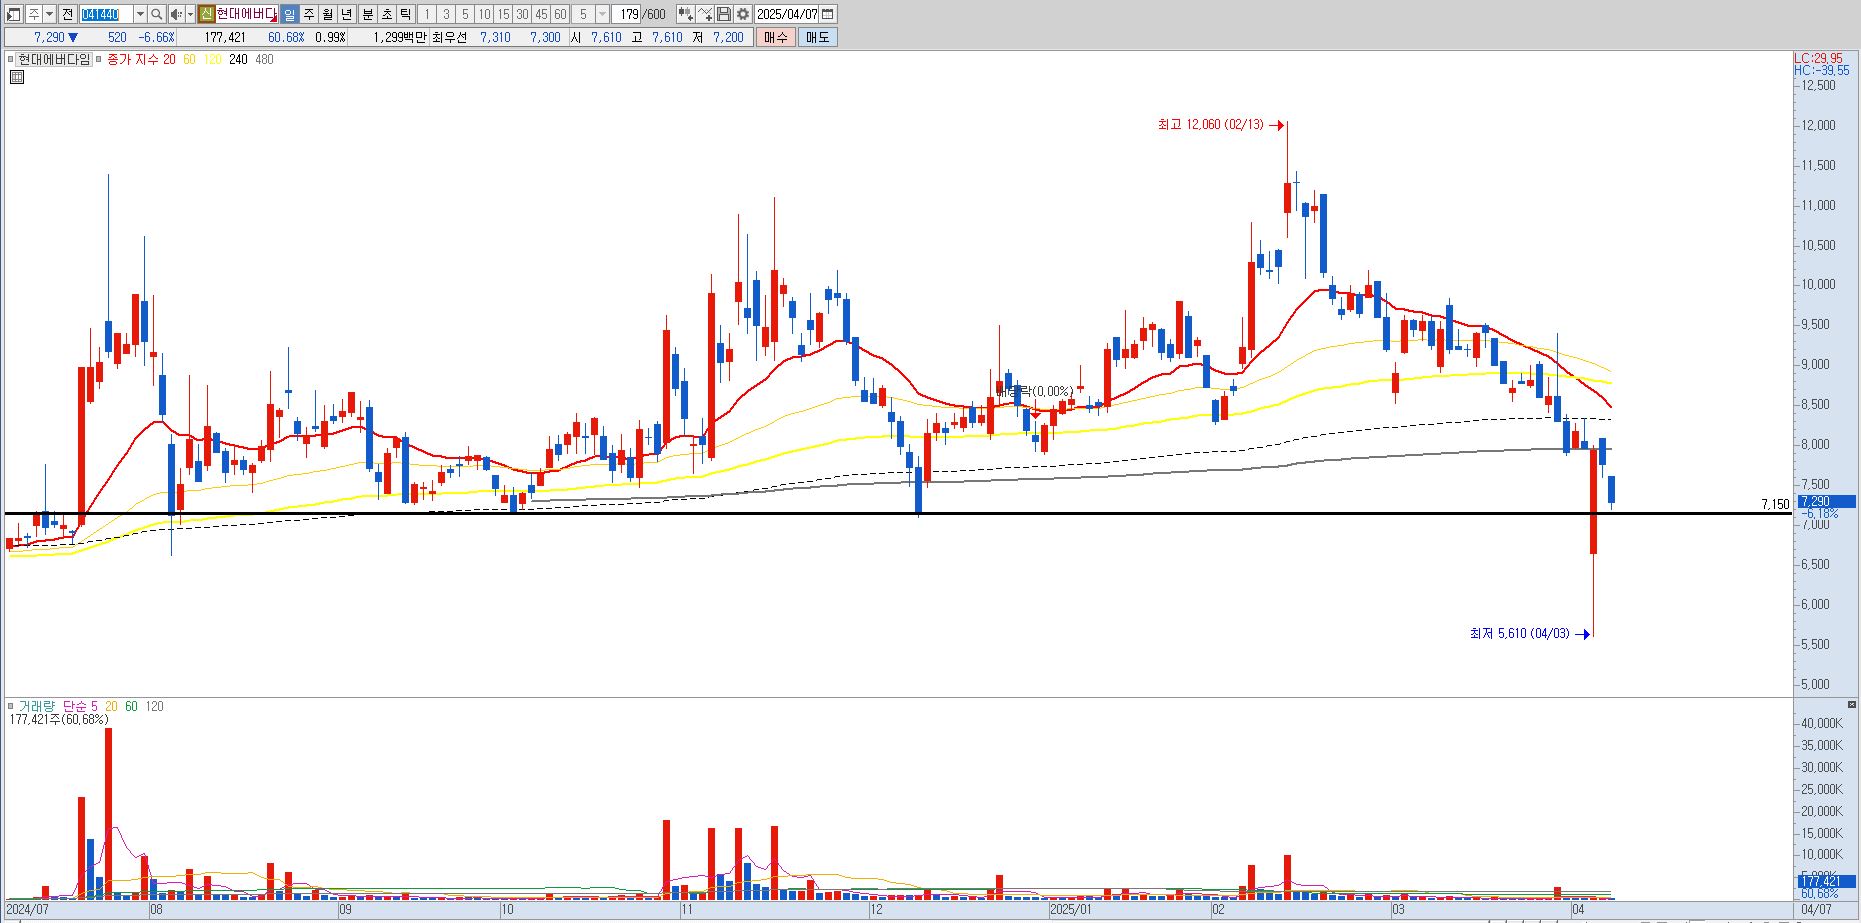Click the 매수 buy button
This screenshot has height=923, width=1861.
click(776, 37)
